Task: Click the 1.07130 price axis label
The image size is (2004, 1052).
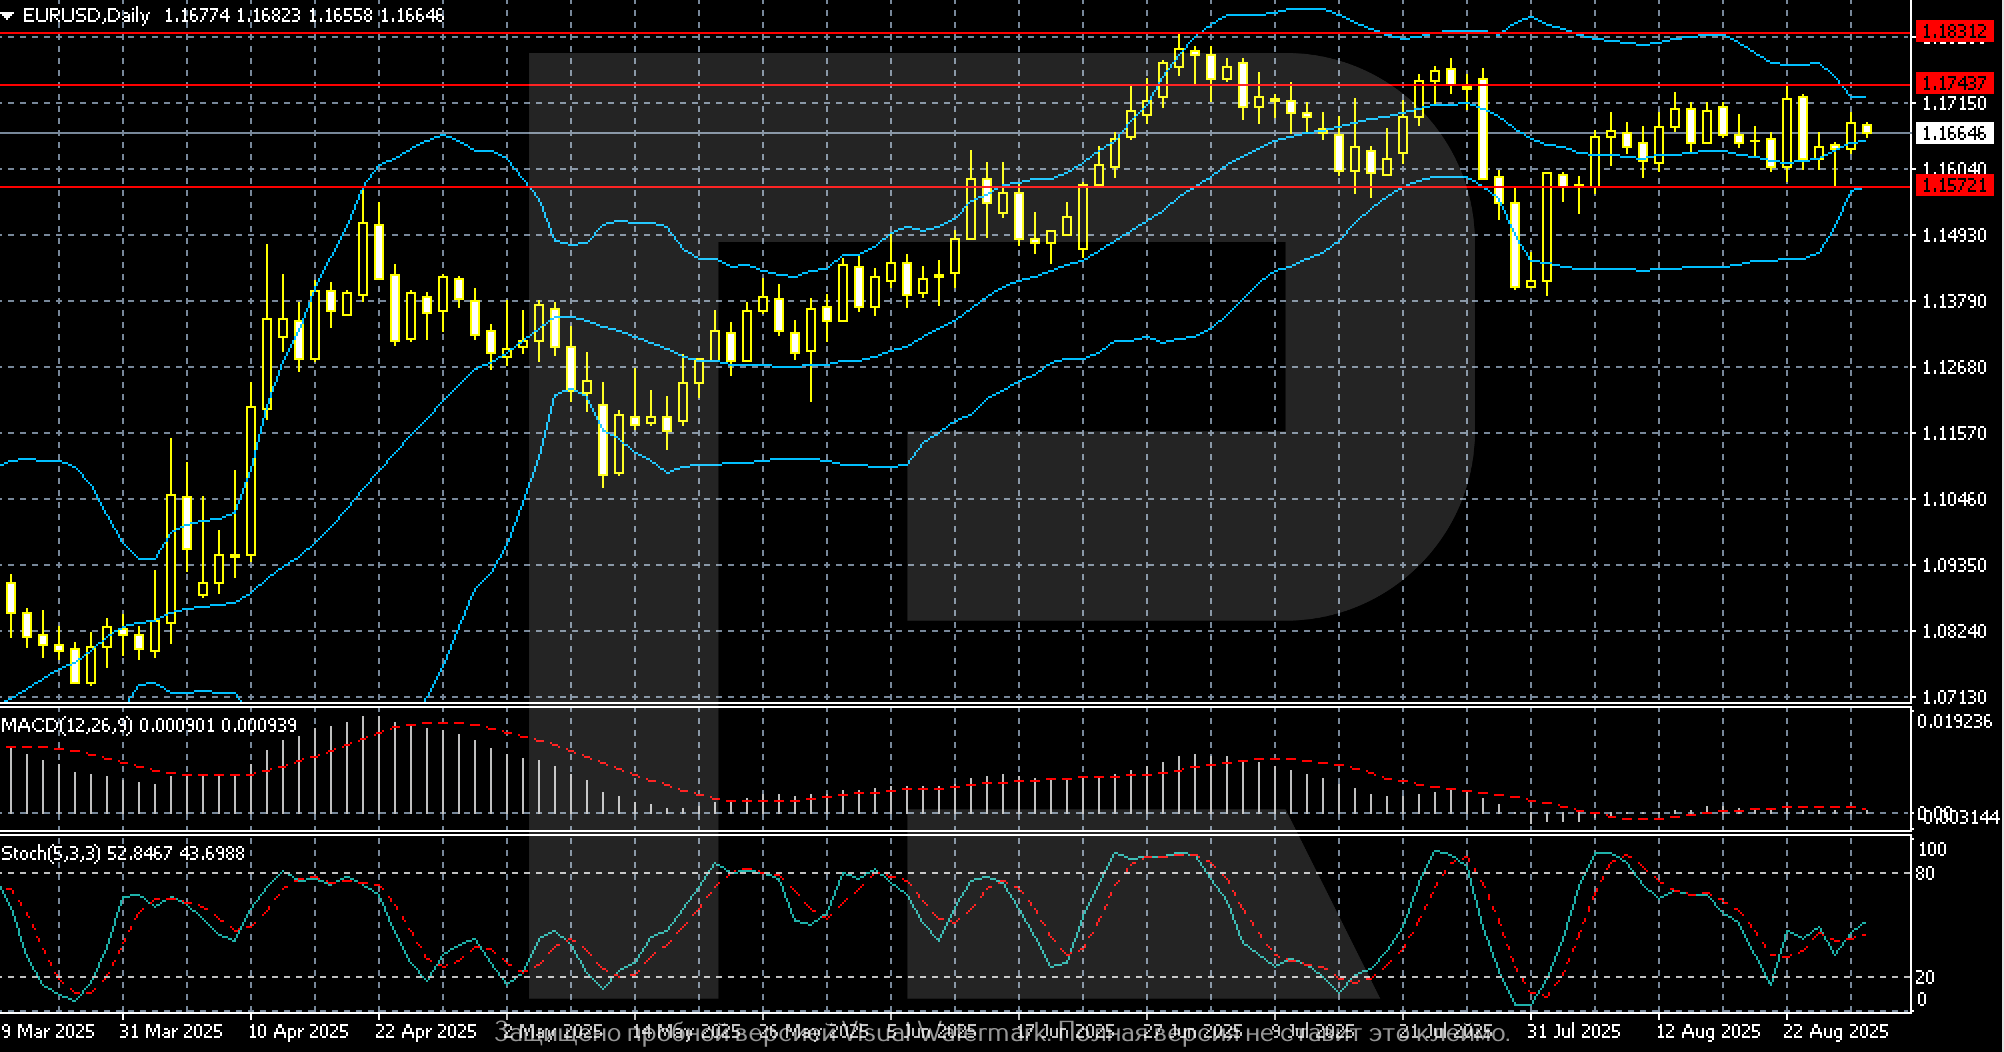Action: pos(1954,696)
